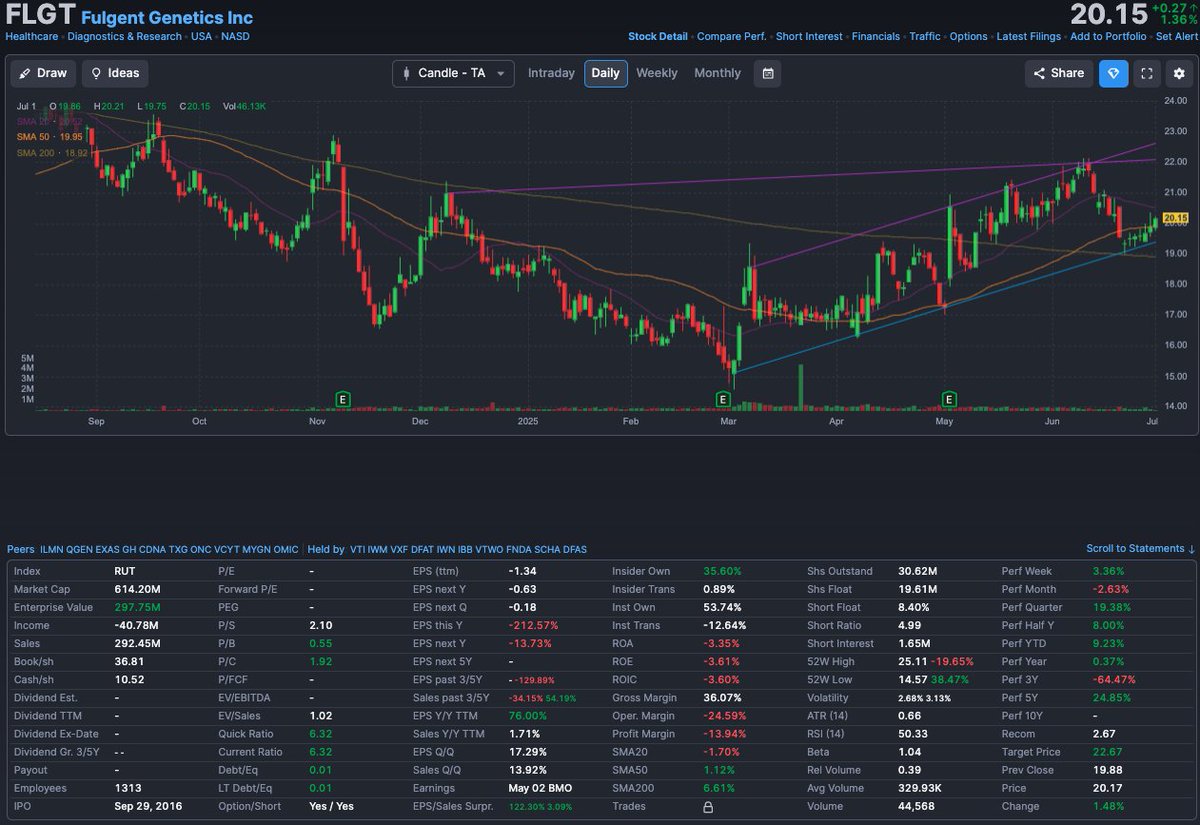1200x825 pixels.
Task: Open the Draw tool
Action: tap(44, 73)
